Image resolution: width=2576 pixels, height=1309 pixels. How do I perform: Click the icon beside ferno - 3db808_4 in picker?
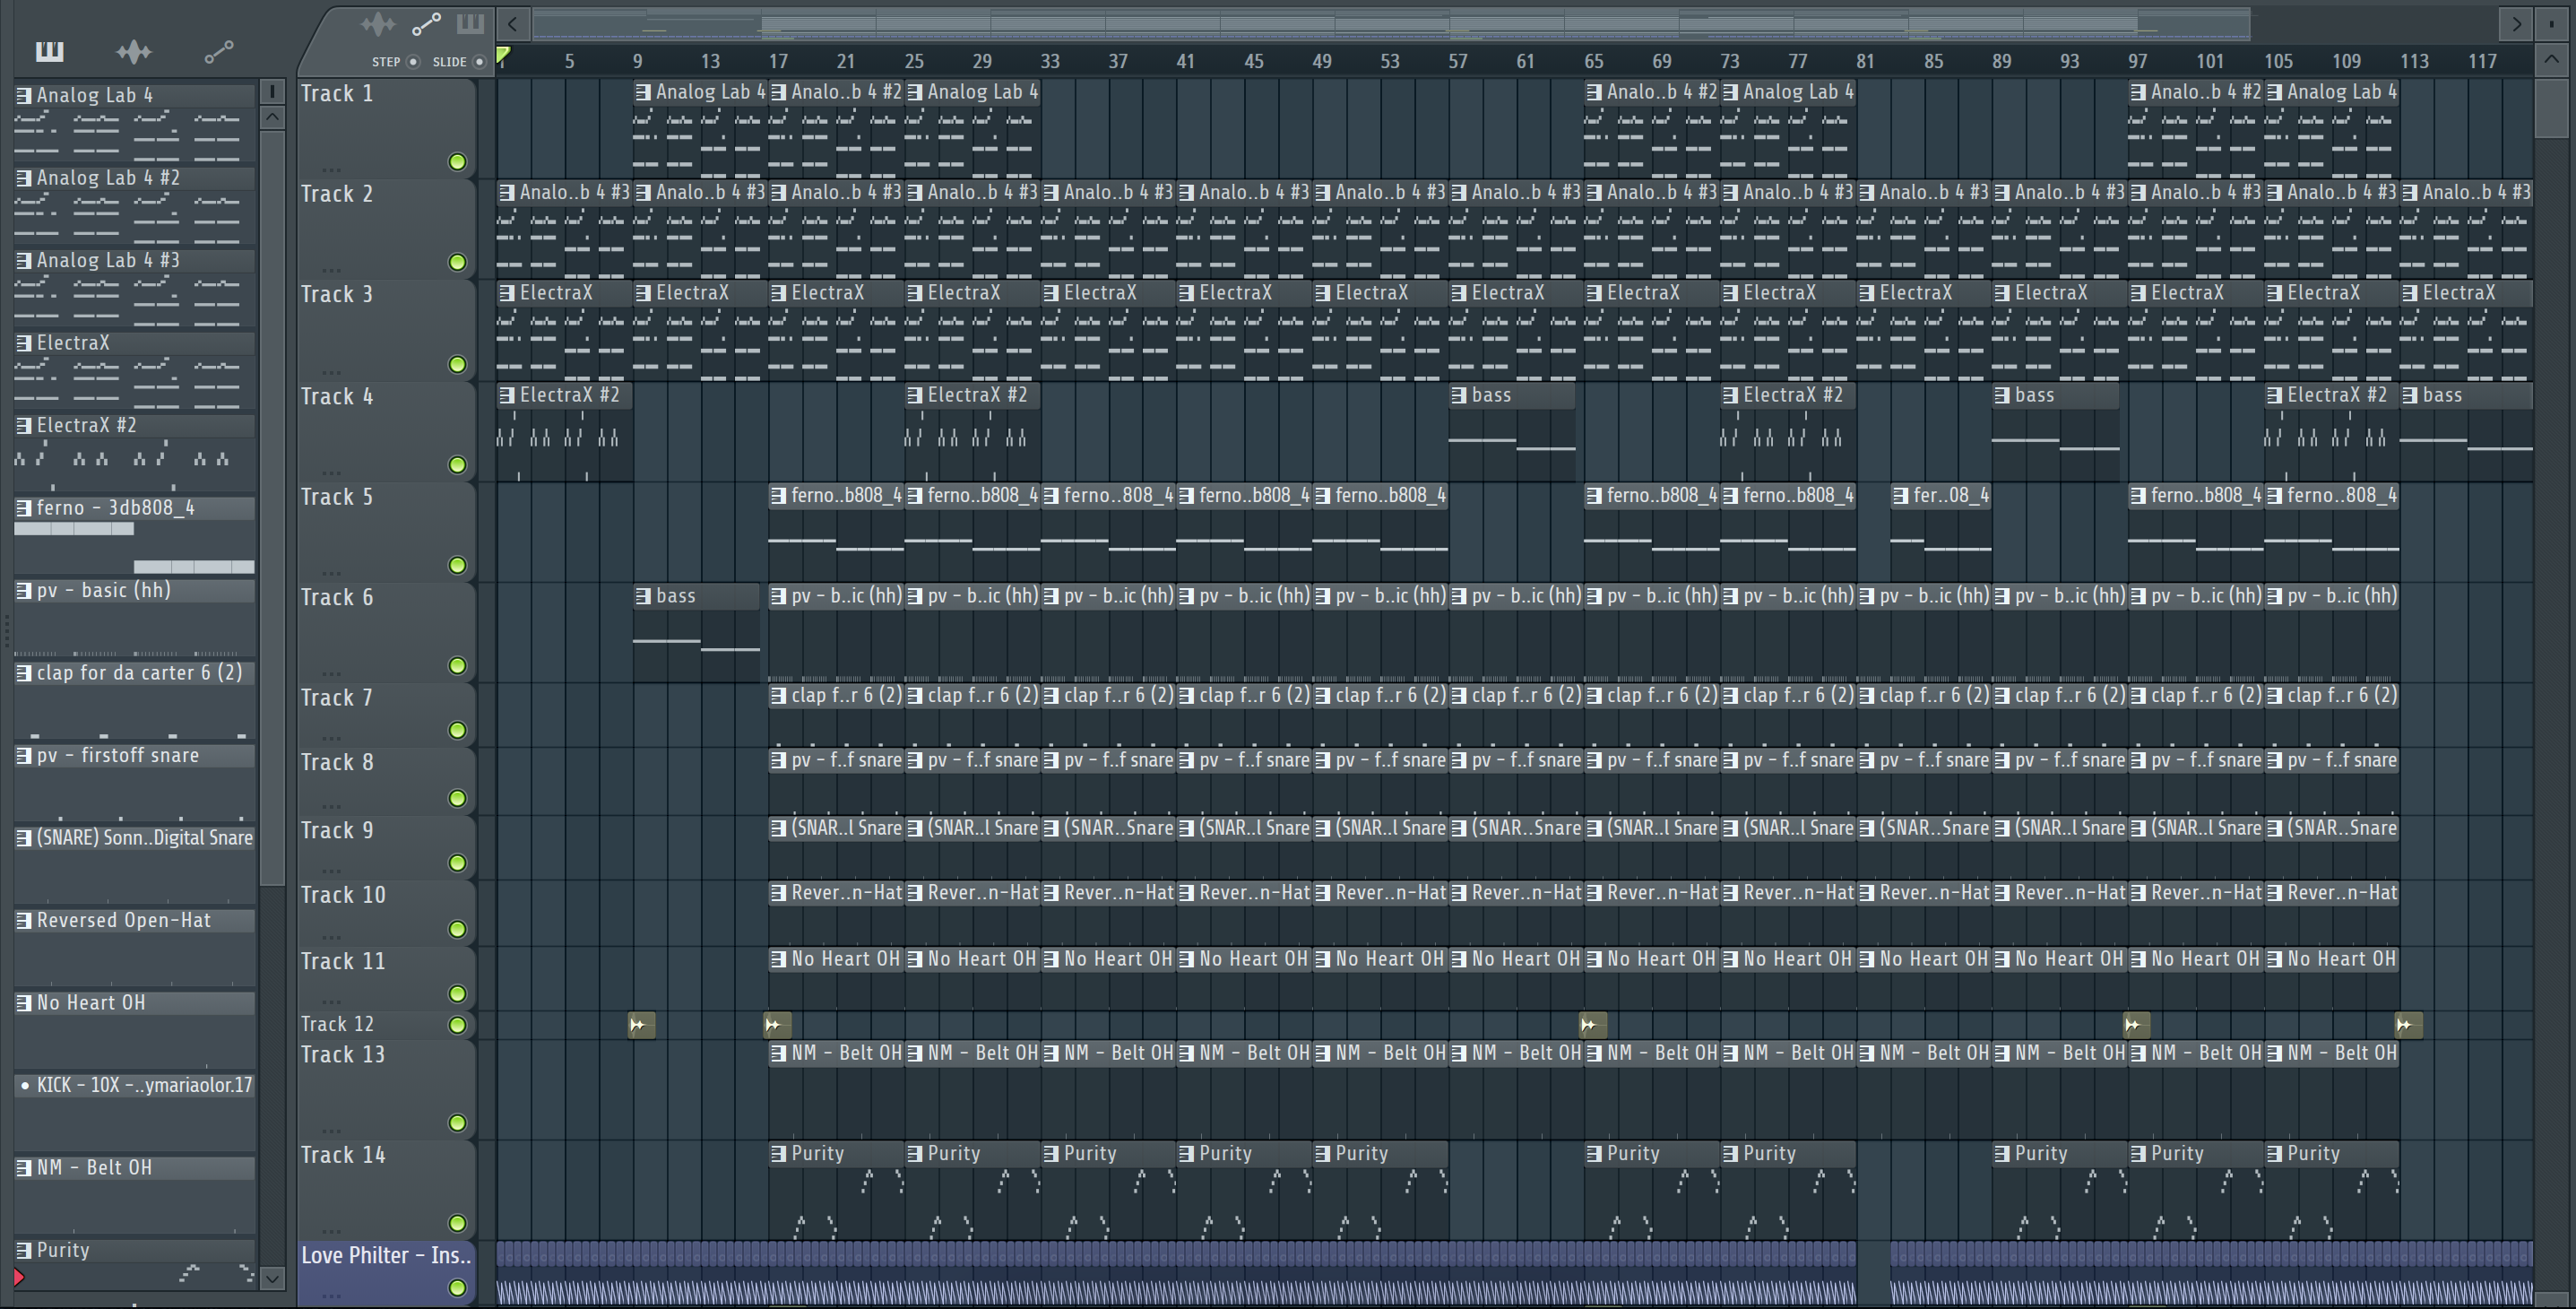pos(24,508)
